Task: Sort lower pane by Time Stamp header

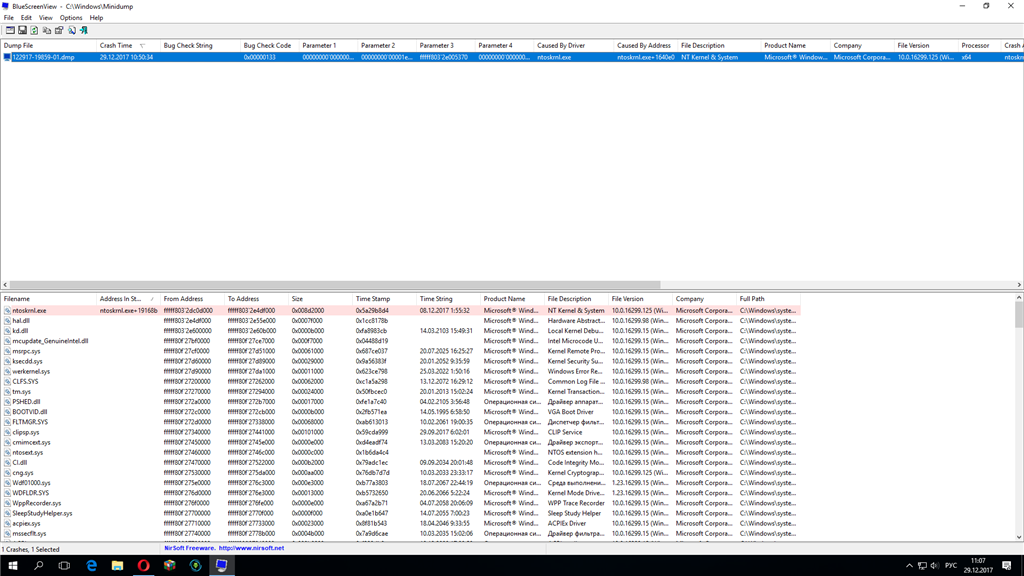Action: 384,299
